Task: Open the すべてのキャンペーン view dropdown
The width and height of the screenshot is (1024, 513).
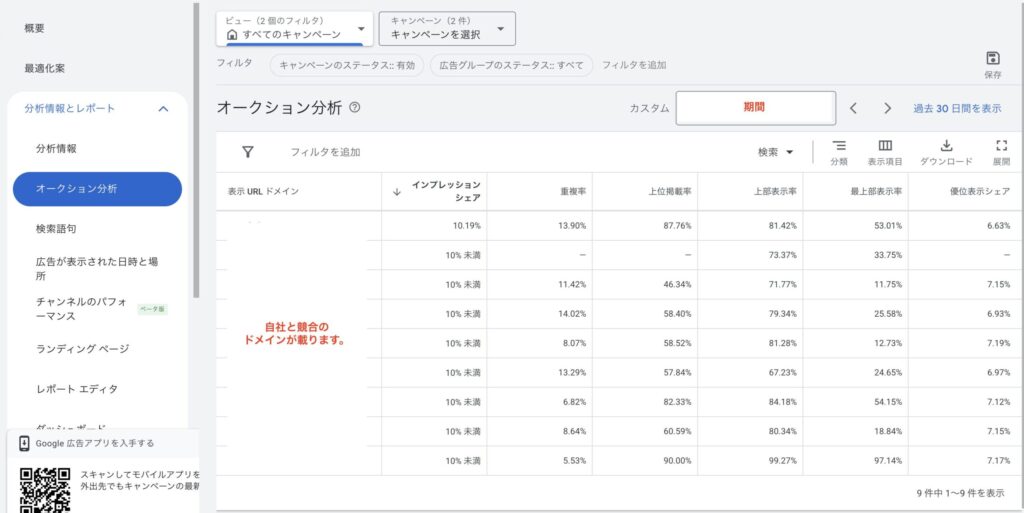Action: [295, 28]
